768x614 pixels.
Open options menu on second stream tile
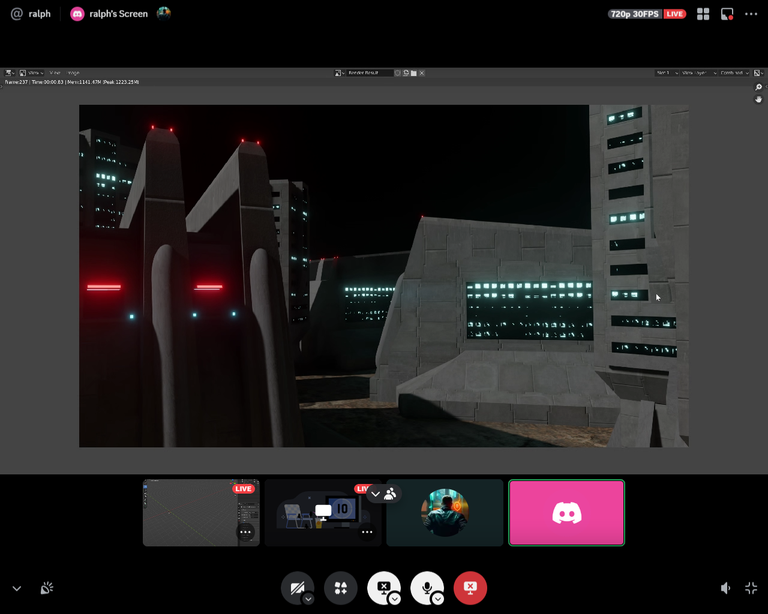coord(367,532)
